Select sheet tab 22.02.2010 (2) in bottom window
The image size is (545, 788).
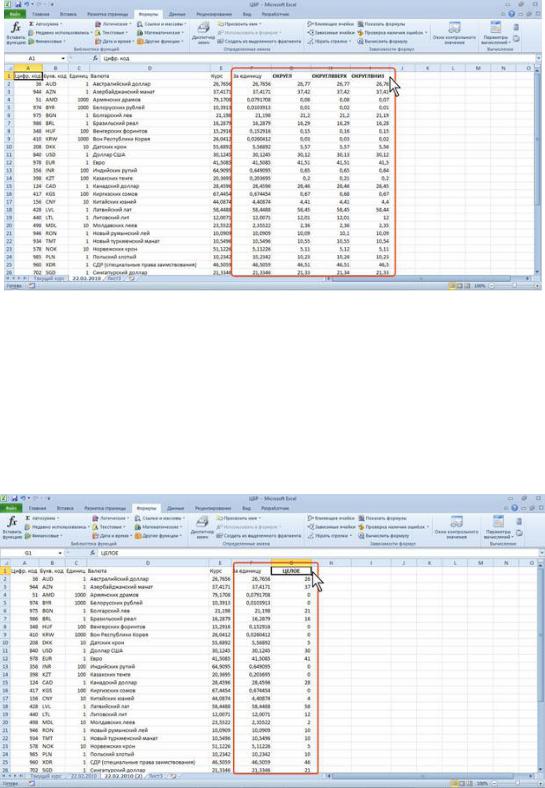[x=123, y=776]
